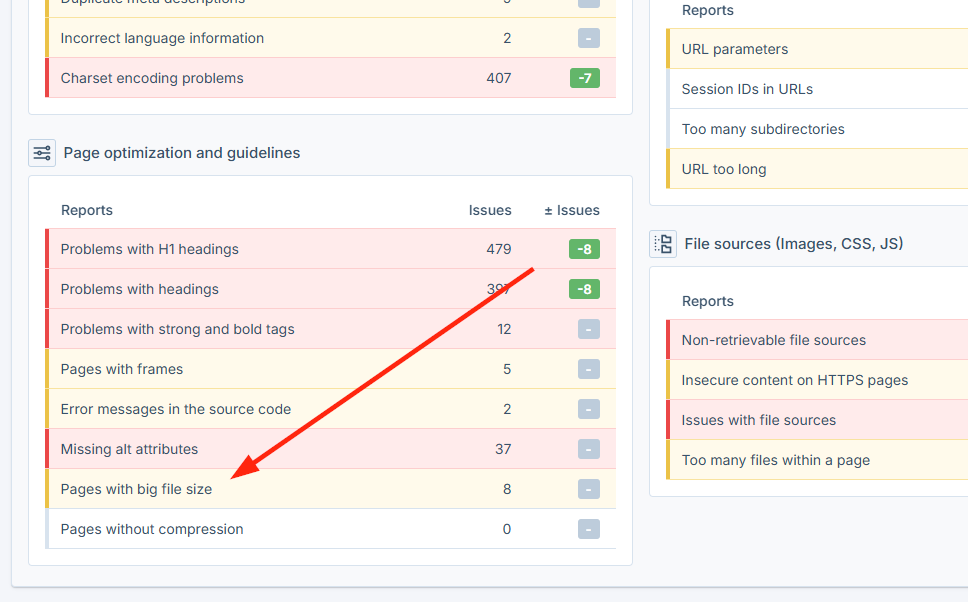Open the Pages with frames report
Screen dimensions: 968x602
coord(121,369)
